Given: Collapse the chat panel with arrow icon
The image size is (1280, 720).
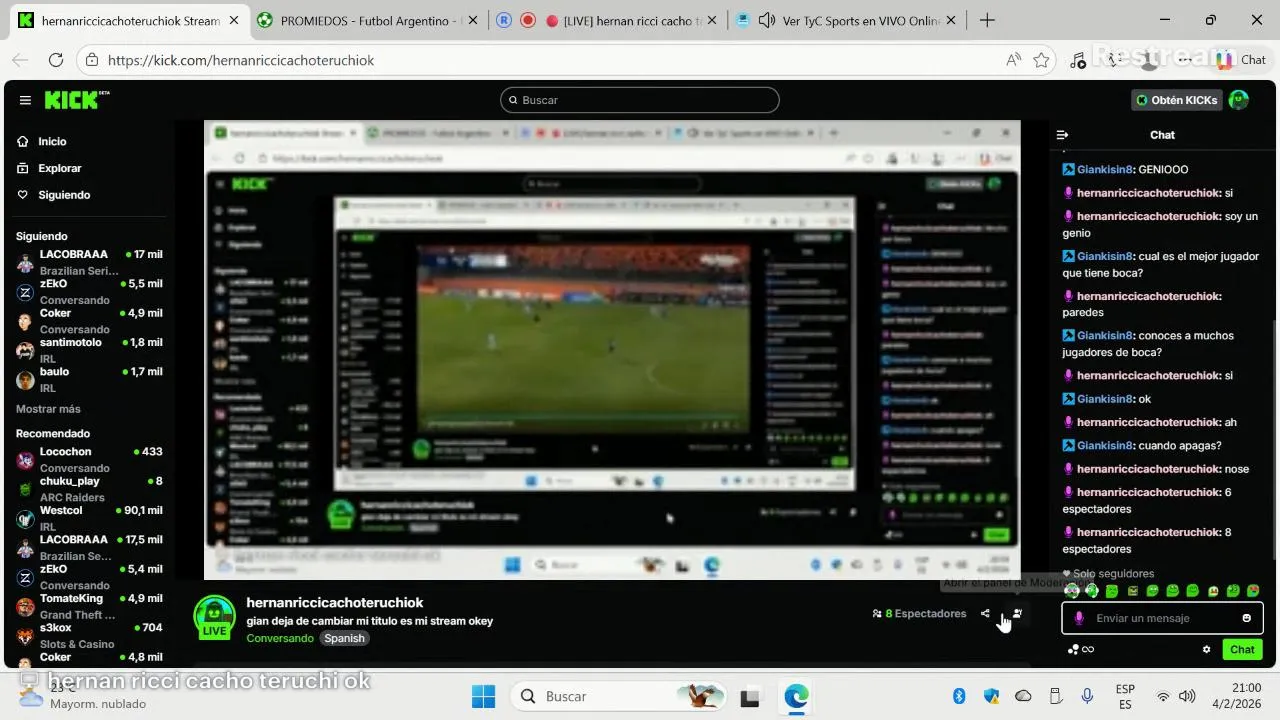Looking at the screenshot, I should click(1062, 135).
